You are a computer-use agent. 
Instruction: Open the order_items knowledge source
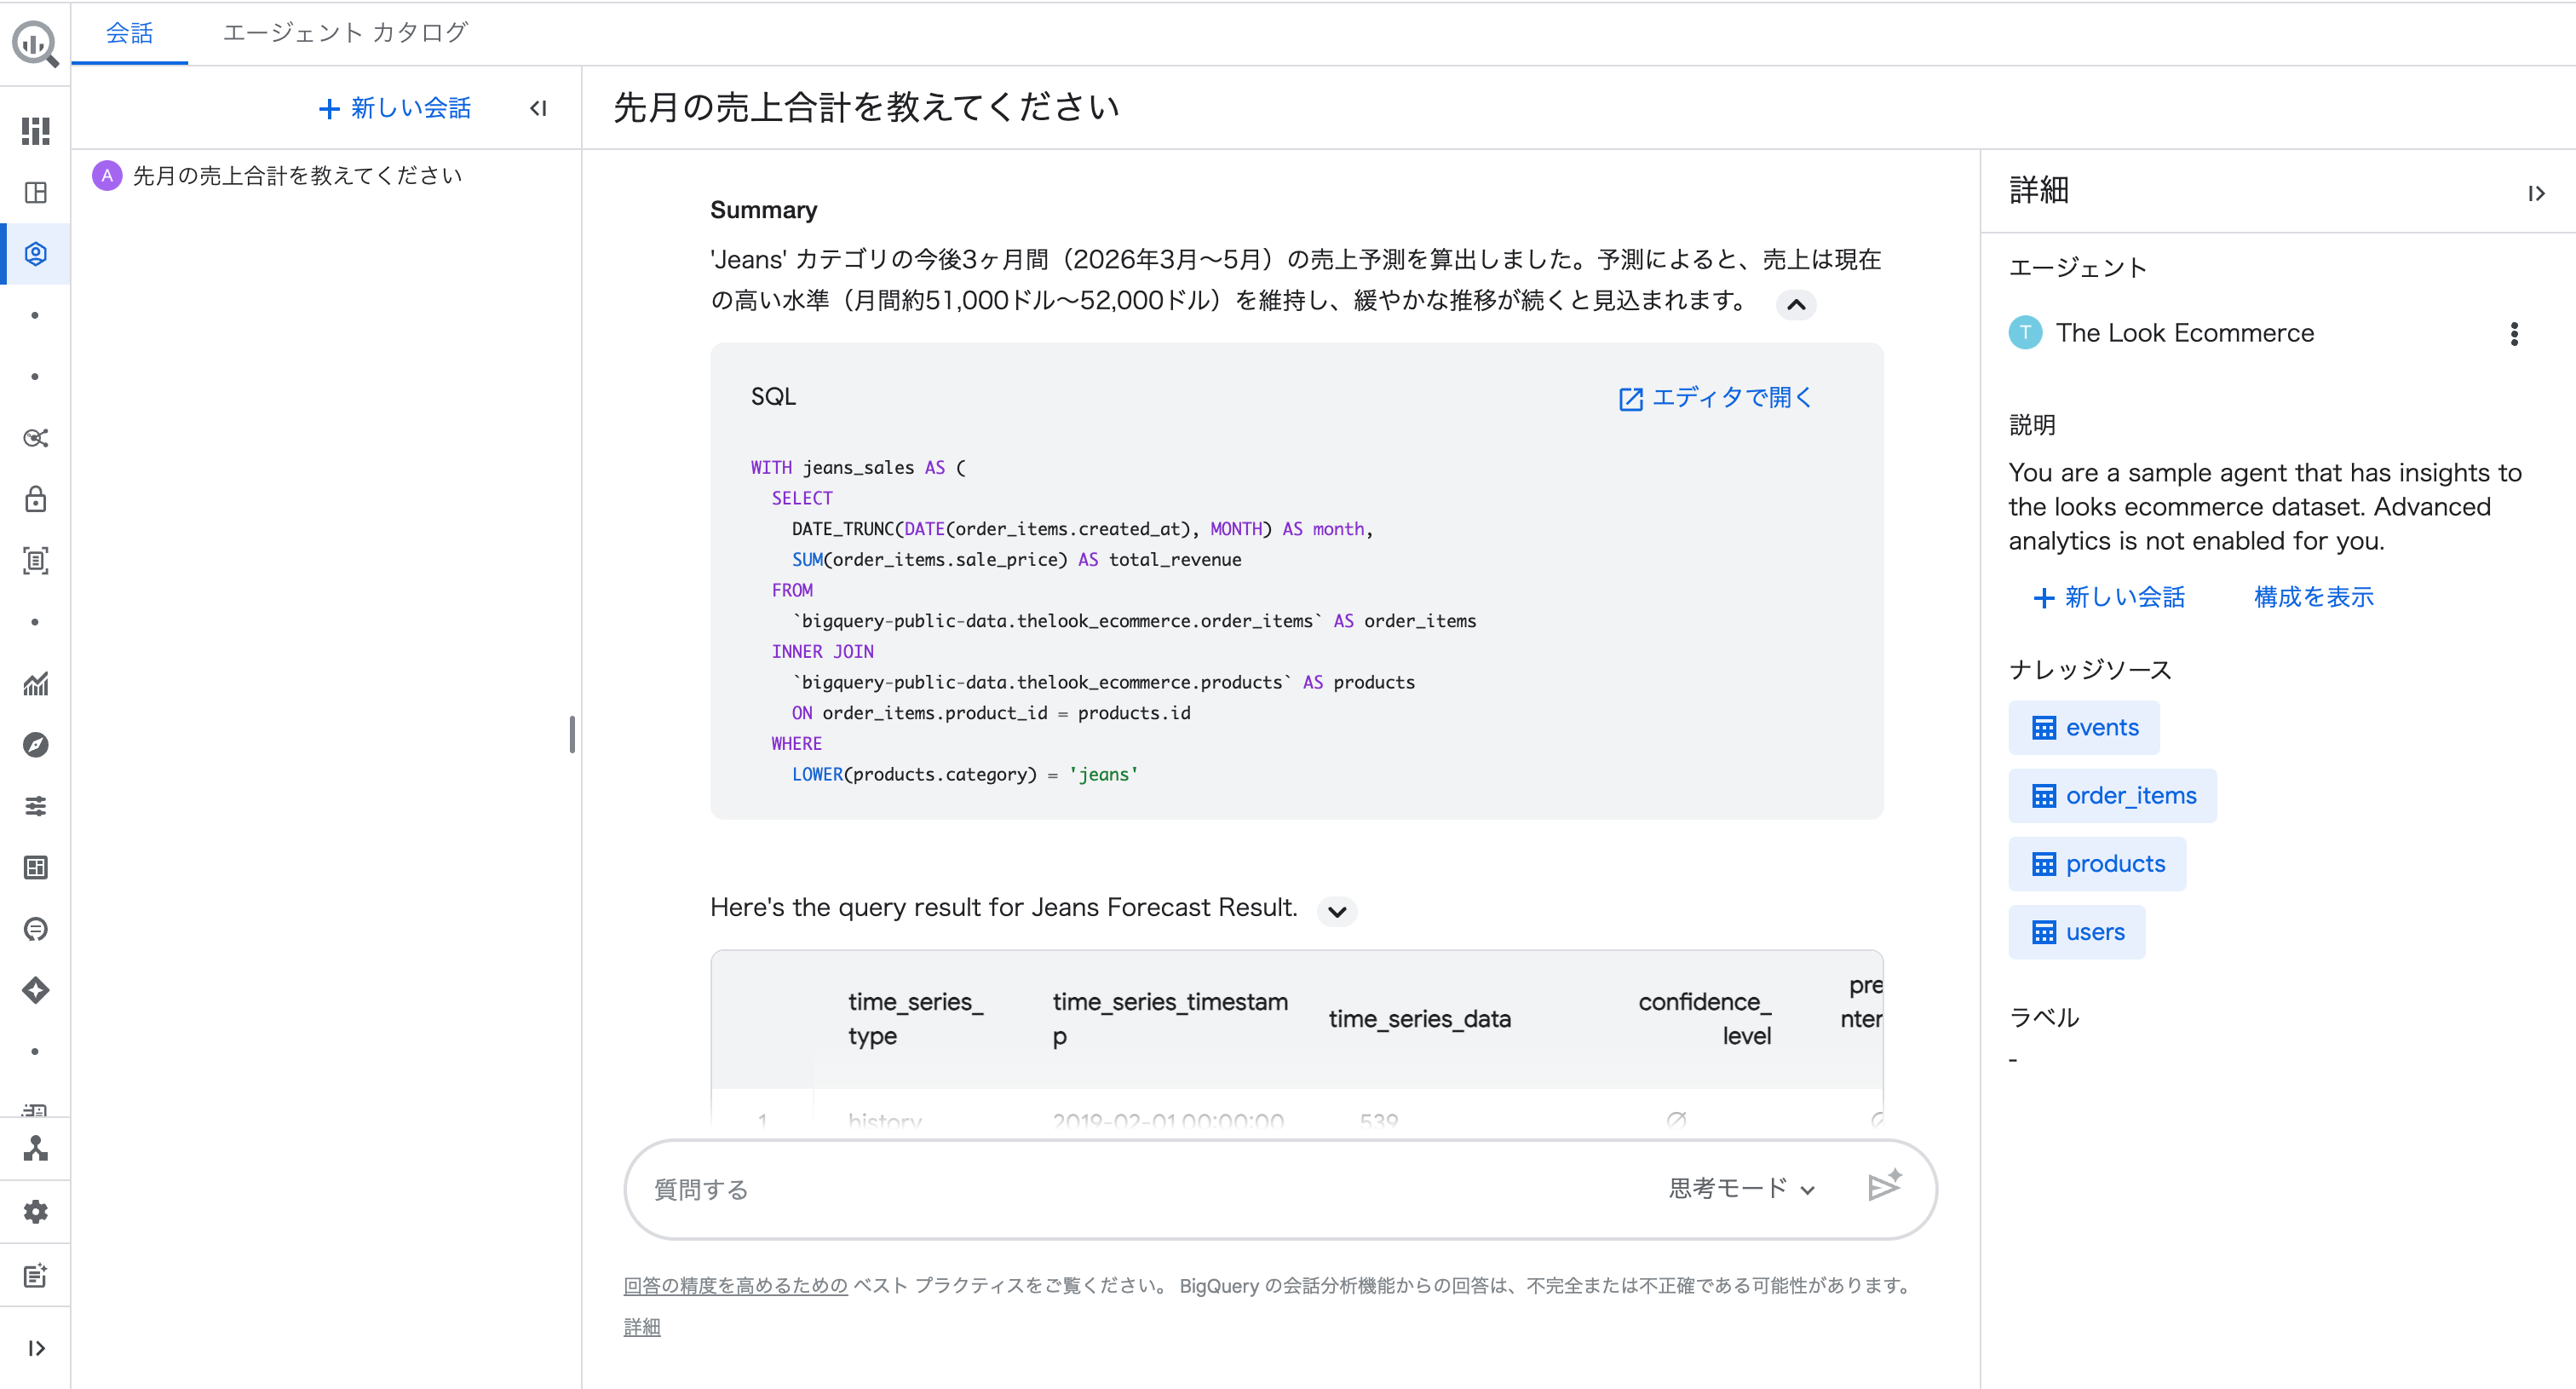pos(2111,796)
